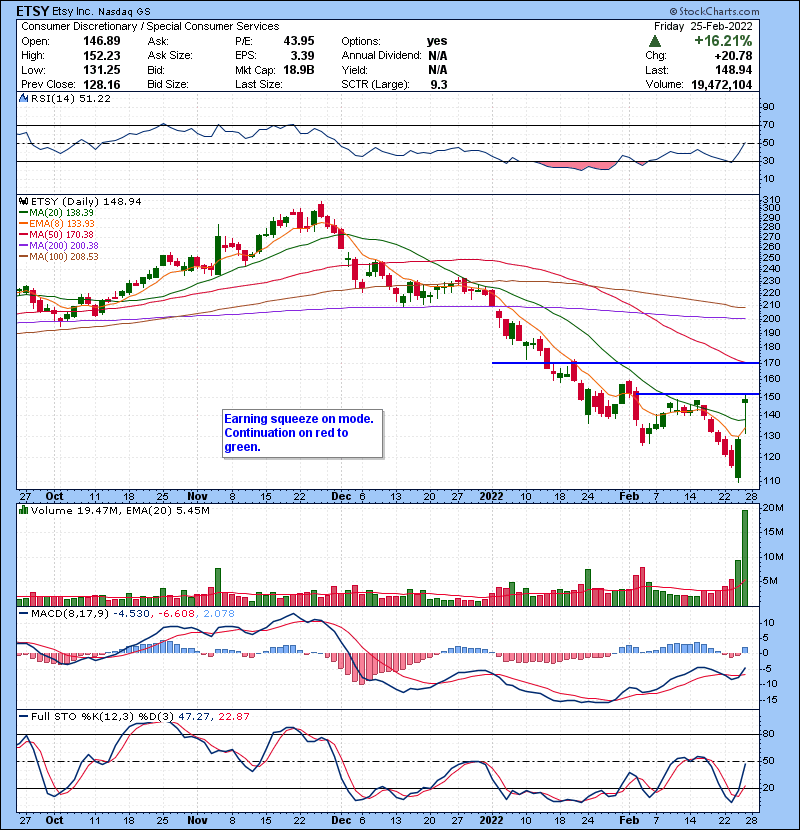Click the RSI line icon beside RSI(14)

[23, 98]
